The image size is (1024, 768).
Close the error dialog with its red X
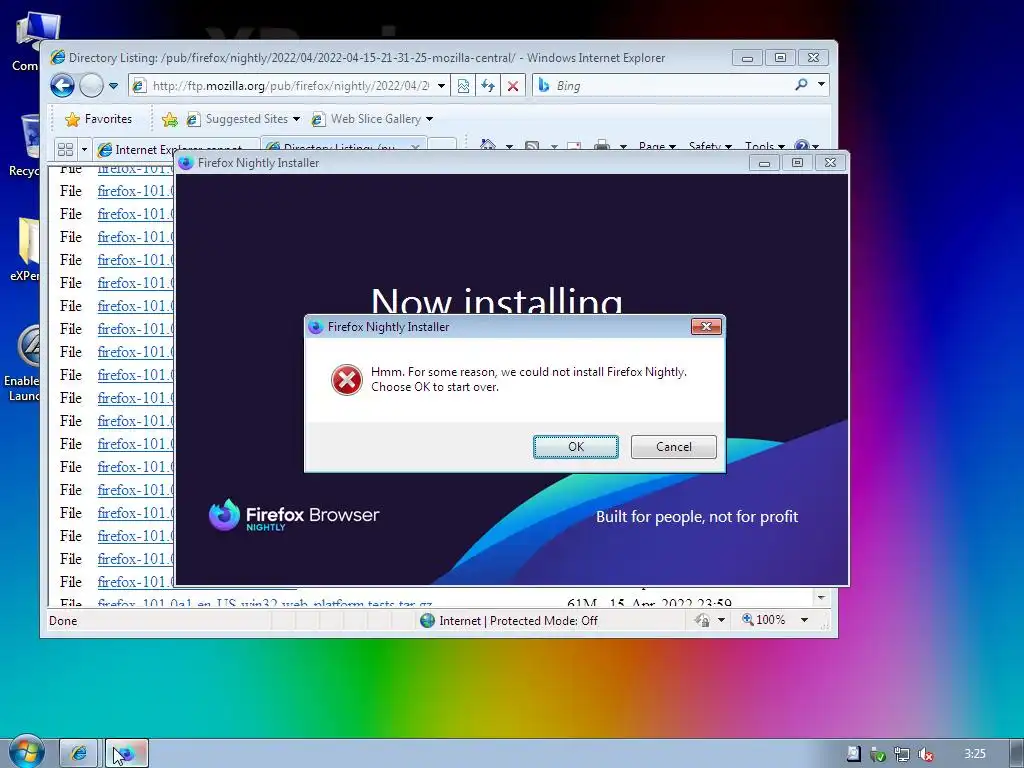coord(706,327)
